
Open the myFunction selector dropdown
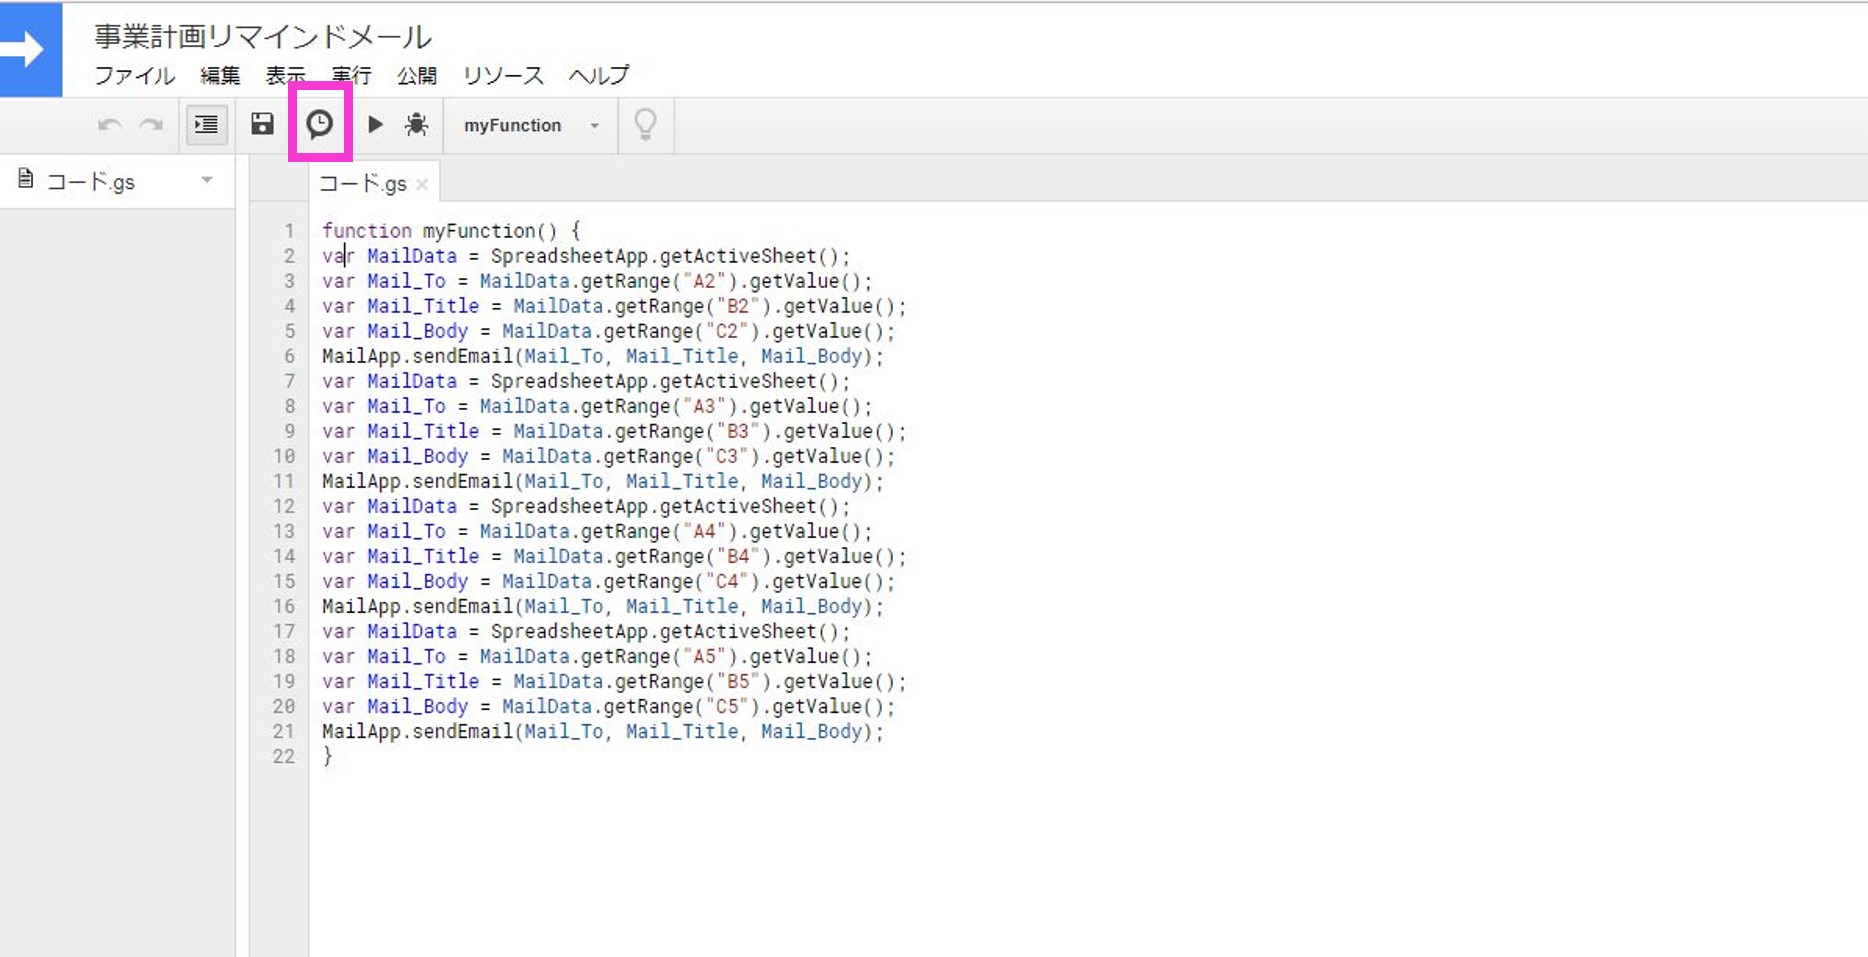(x=531, y=125)
